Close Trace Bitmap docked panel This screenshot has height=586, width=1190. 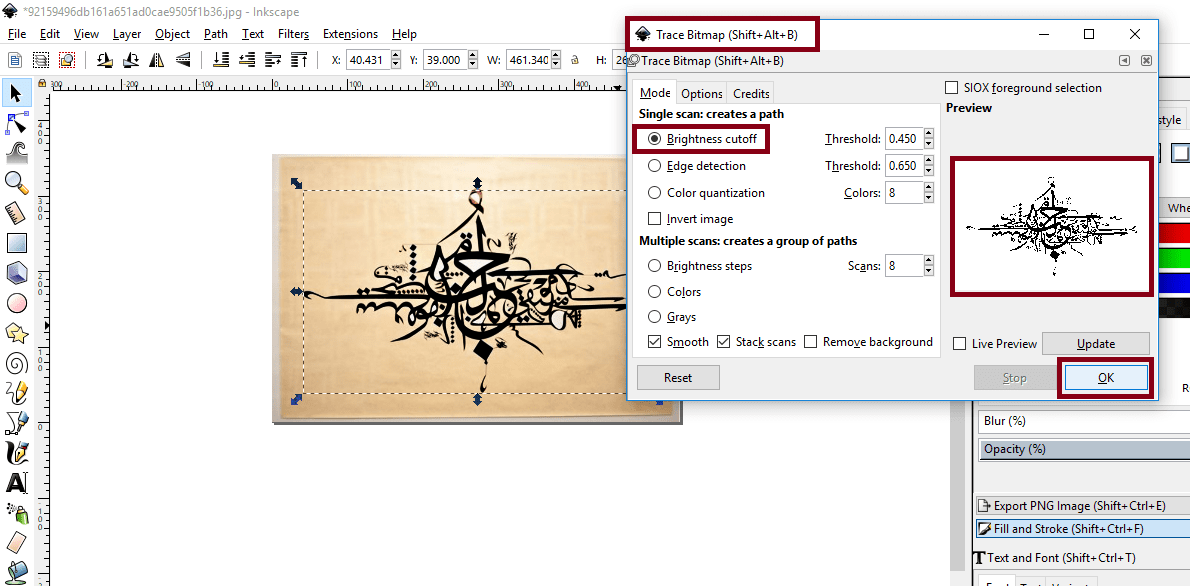[x=1146, y=61]
